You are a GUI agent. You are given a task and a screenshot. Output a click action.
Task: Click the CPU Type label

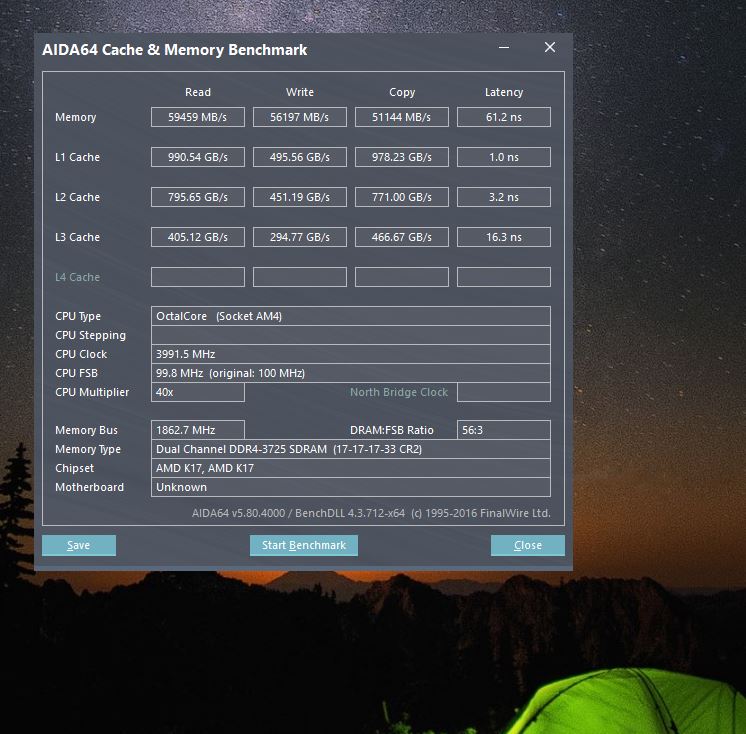point(78,316)
